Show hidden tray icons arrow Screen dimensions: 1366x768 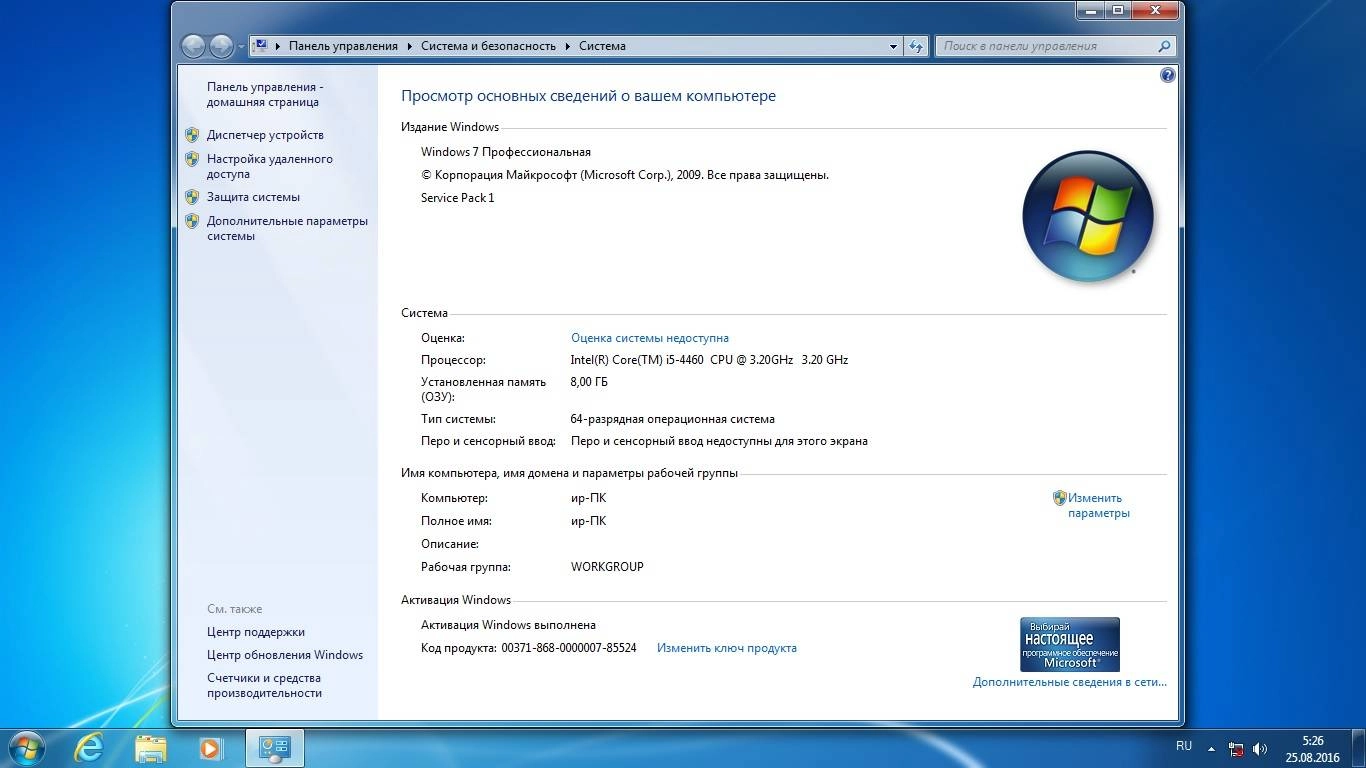pos(1212,748)
